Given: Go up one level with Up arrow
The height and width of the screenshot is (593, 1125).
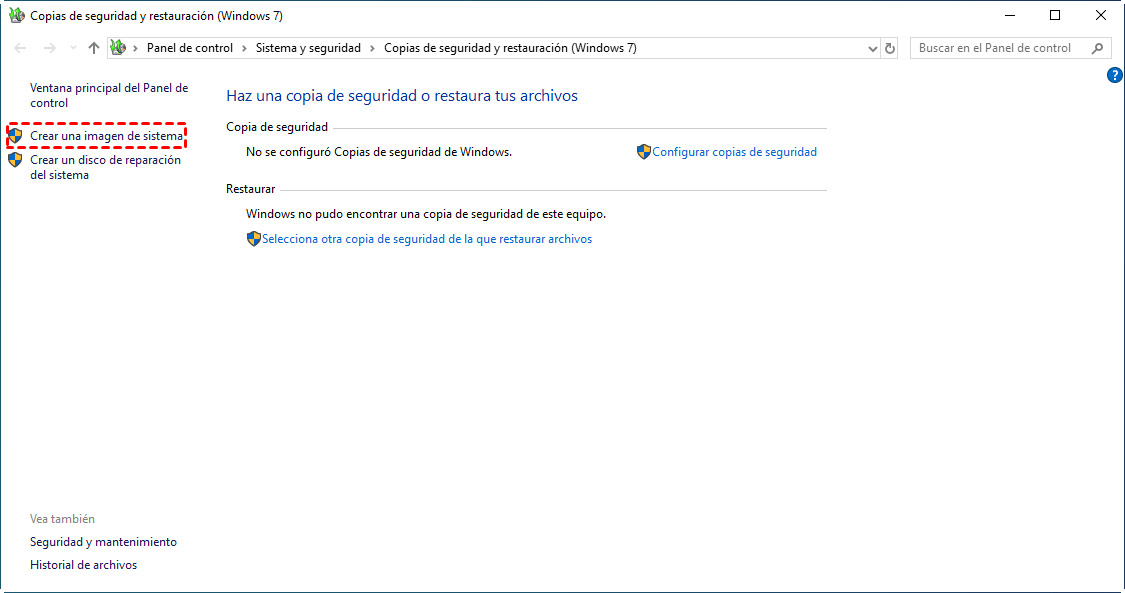Looking at the screenshot, I should pos(94,48).
